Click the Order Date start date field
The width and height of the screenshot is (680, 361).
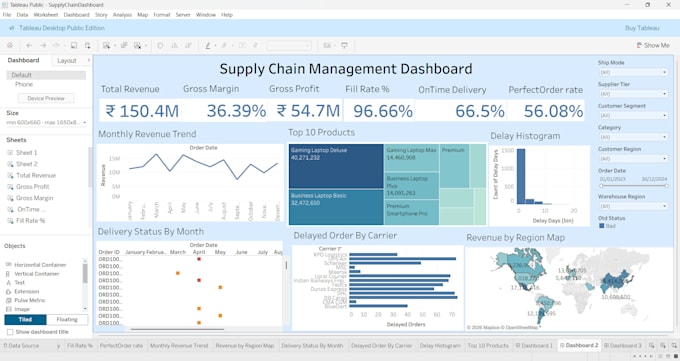(x=612, y=179)
